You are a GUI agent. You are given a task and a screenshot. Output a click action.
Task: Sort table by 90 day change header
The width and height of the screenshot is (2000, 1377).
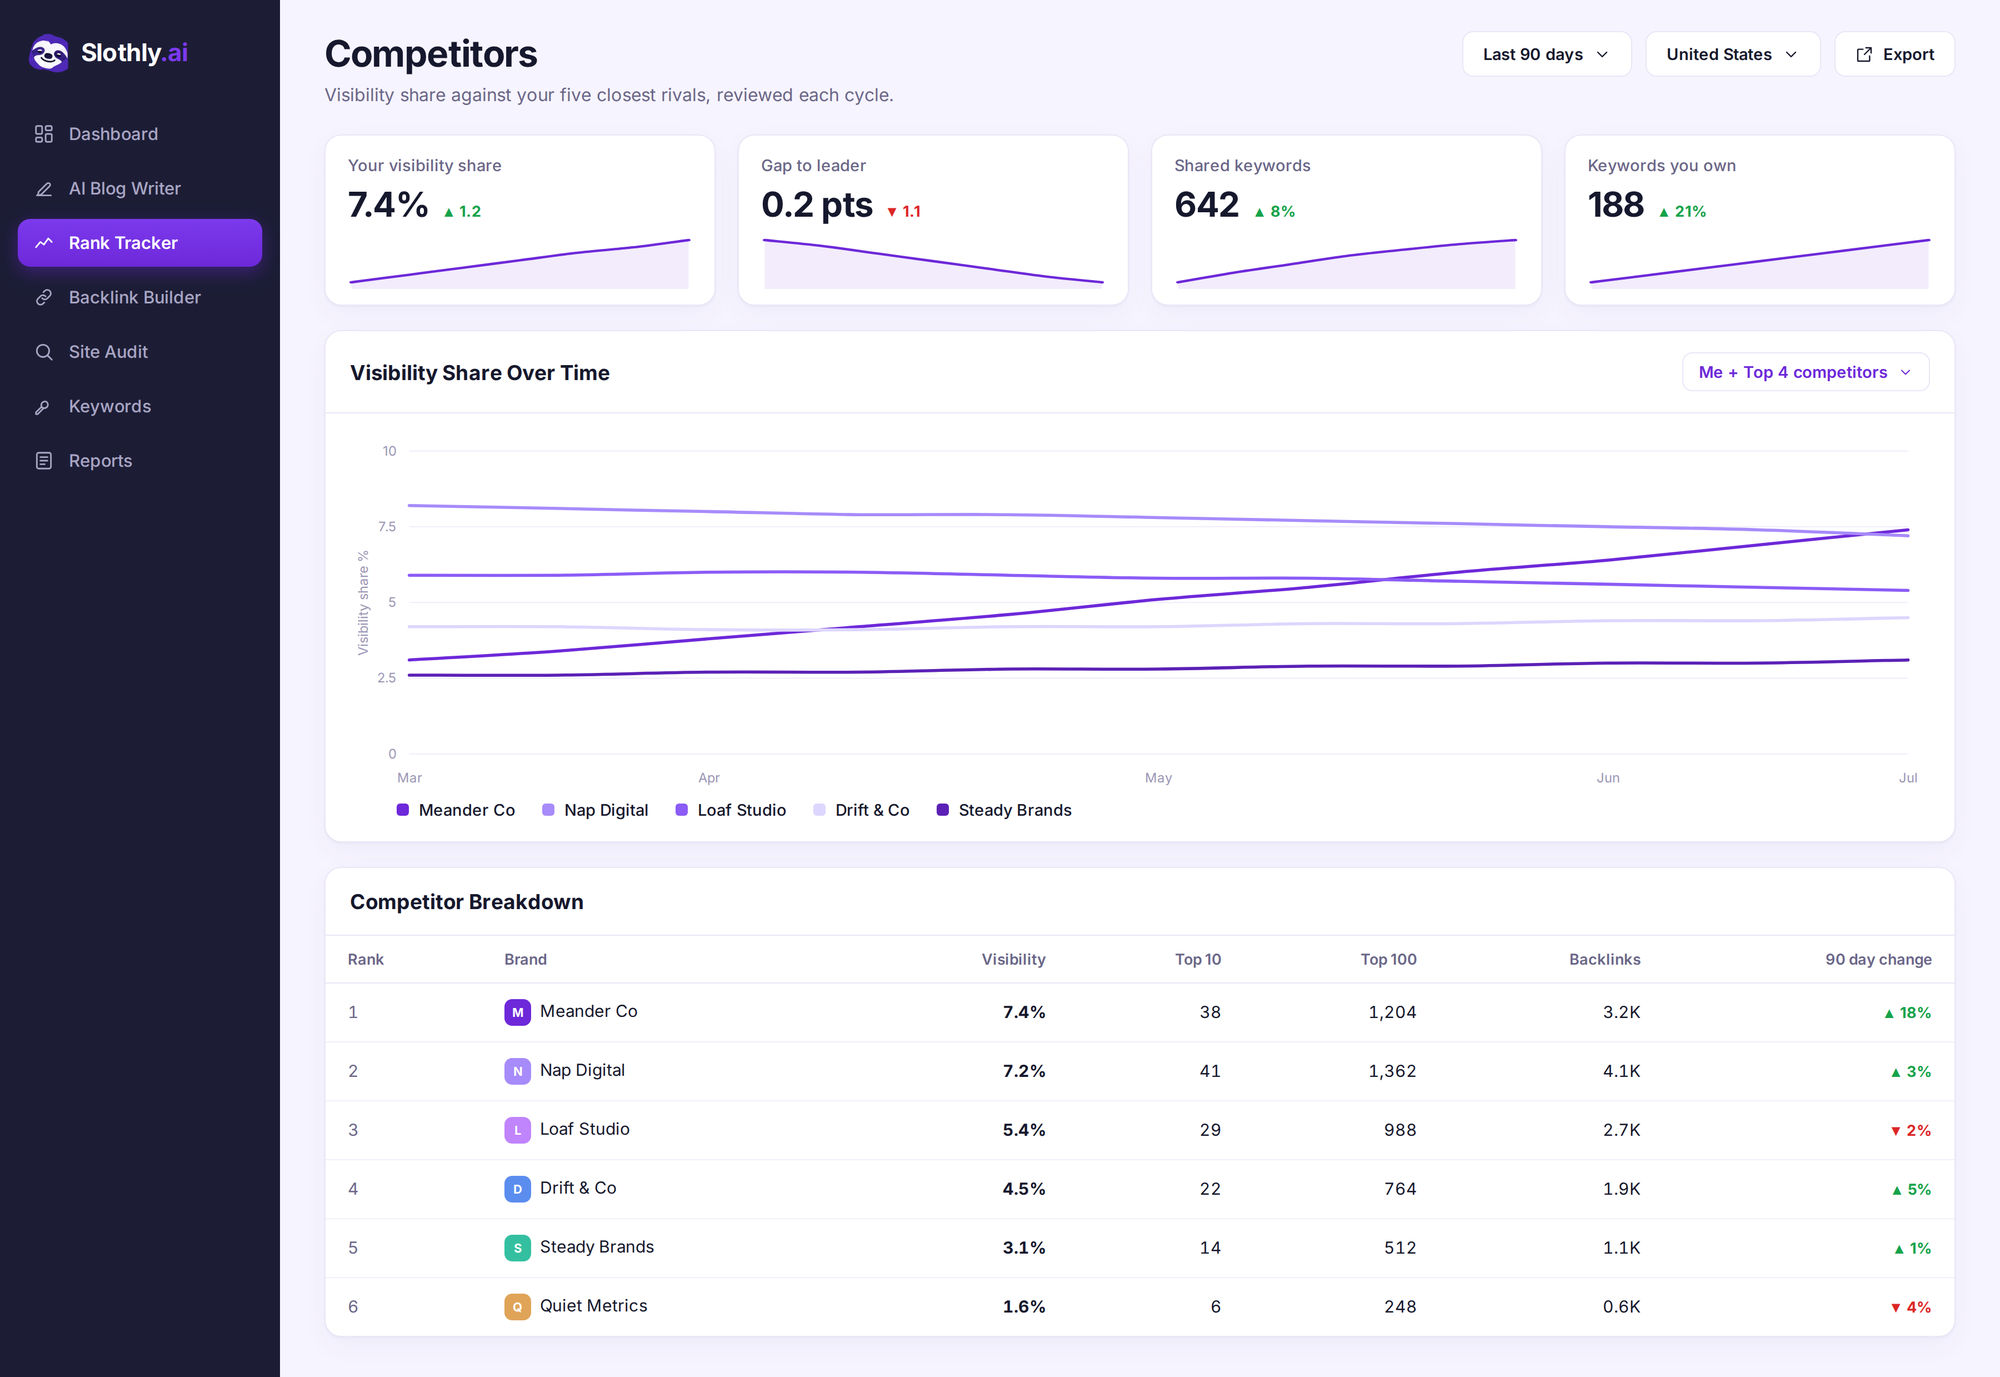pos(1878,960)
